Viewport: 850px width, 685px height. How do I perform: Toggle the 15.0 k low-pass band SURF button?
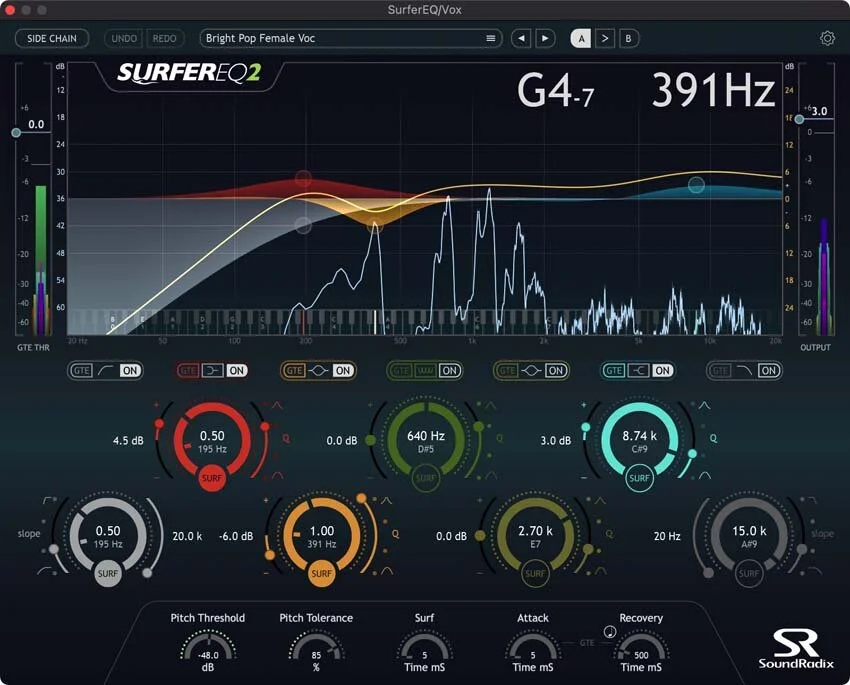749,573
